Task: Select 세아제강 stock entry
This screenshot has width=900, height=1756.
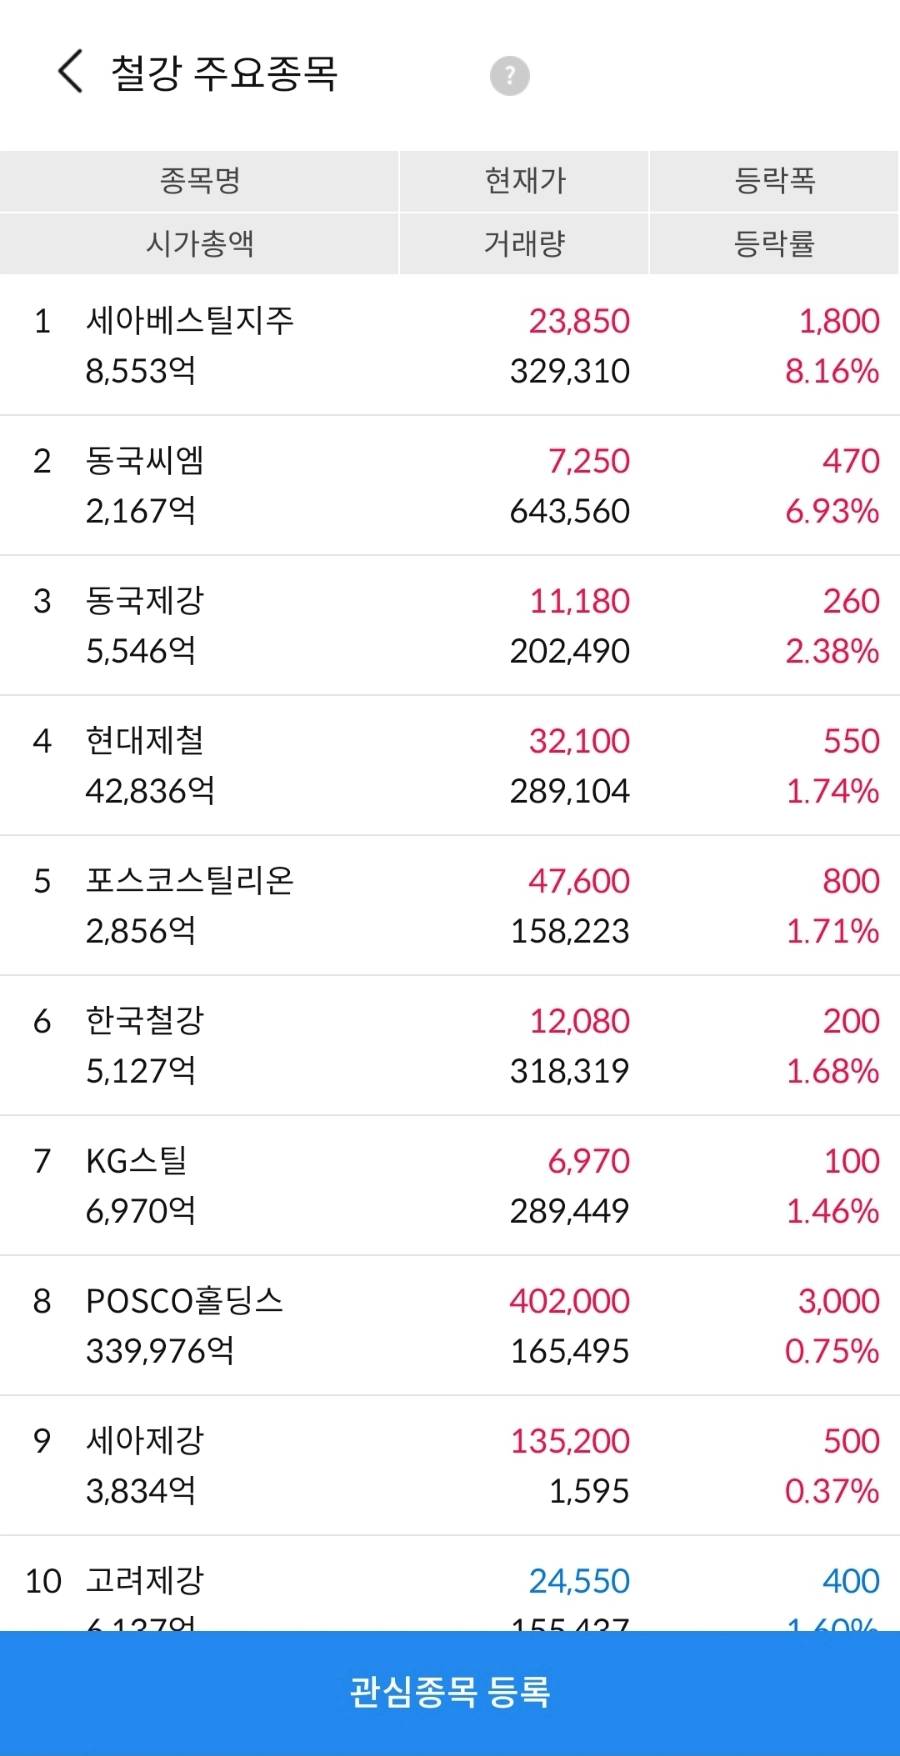Action: click(x=450, y=1466)
